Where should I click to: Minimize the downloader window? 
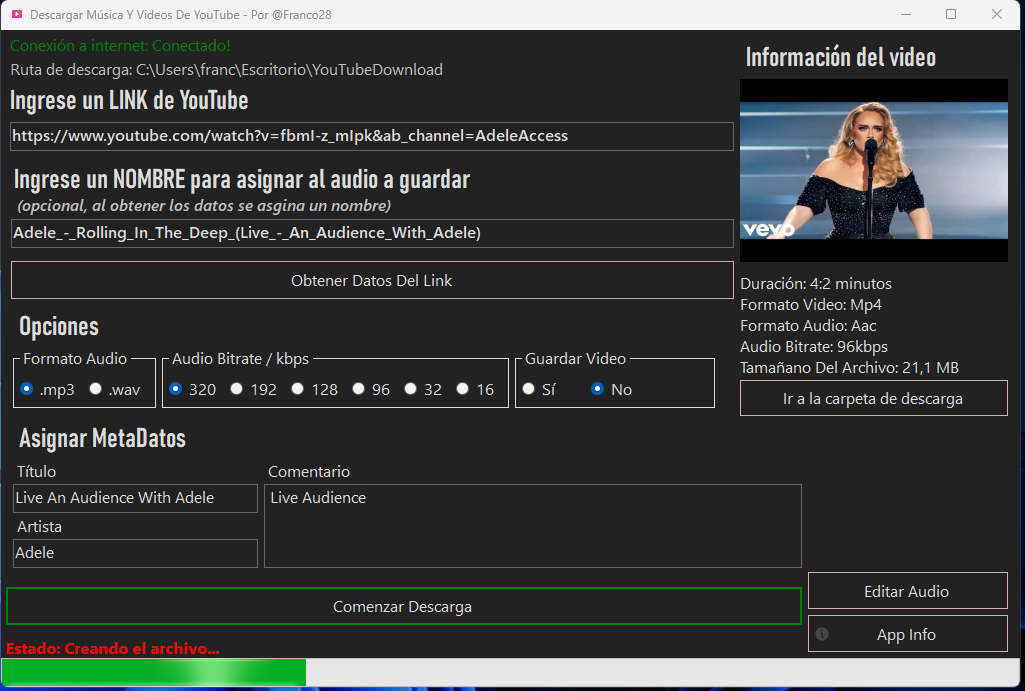point(906,14)
